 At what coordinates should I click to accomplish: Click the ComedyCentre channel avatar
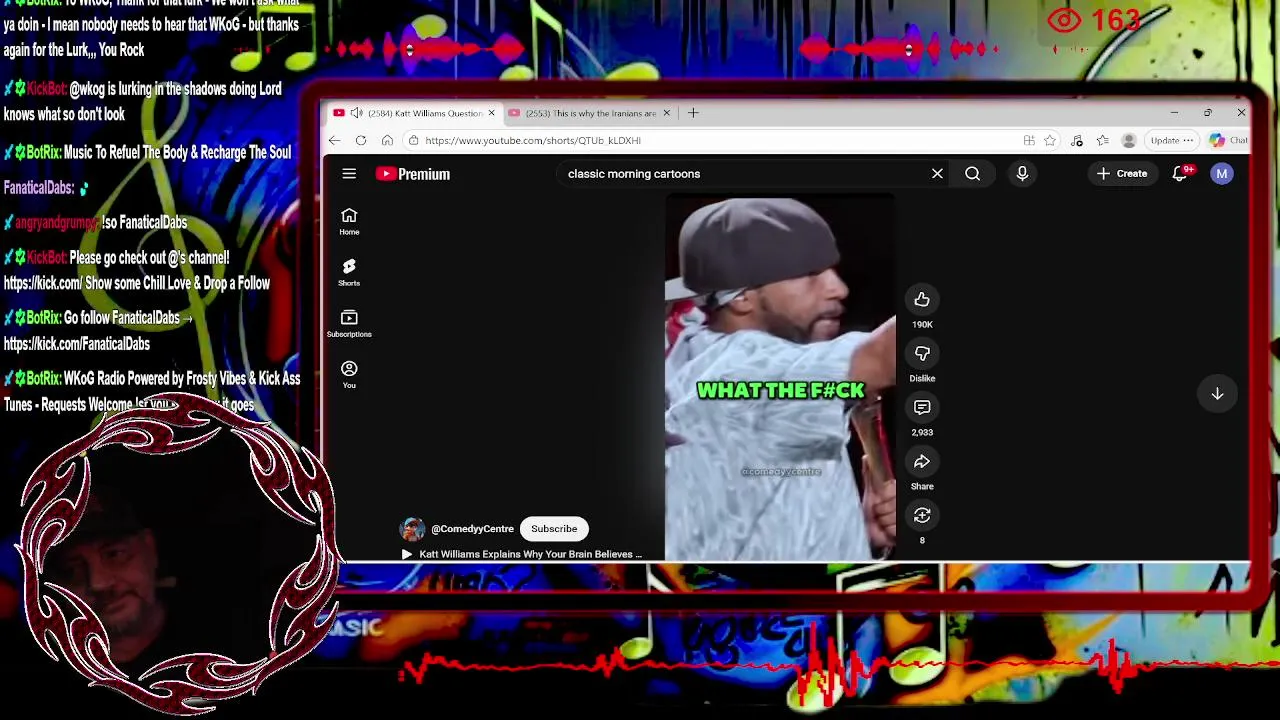coord(412,529)
